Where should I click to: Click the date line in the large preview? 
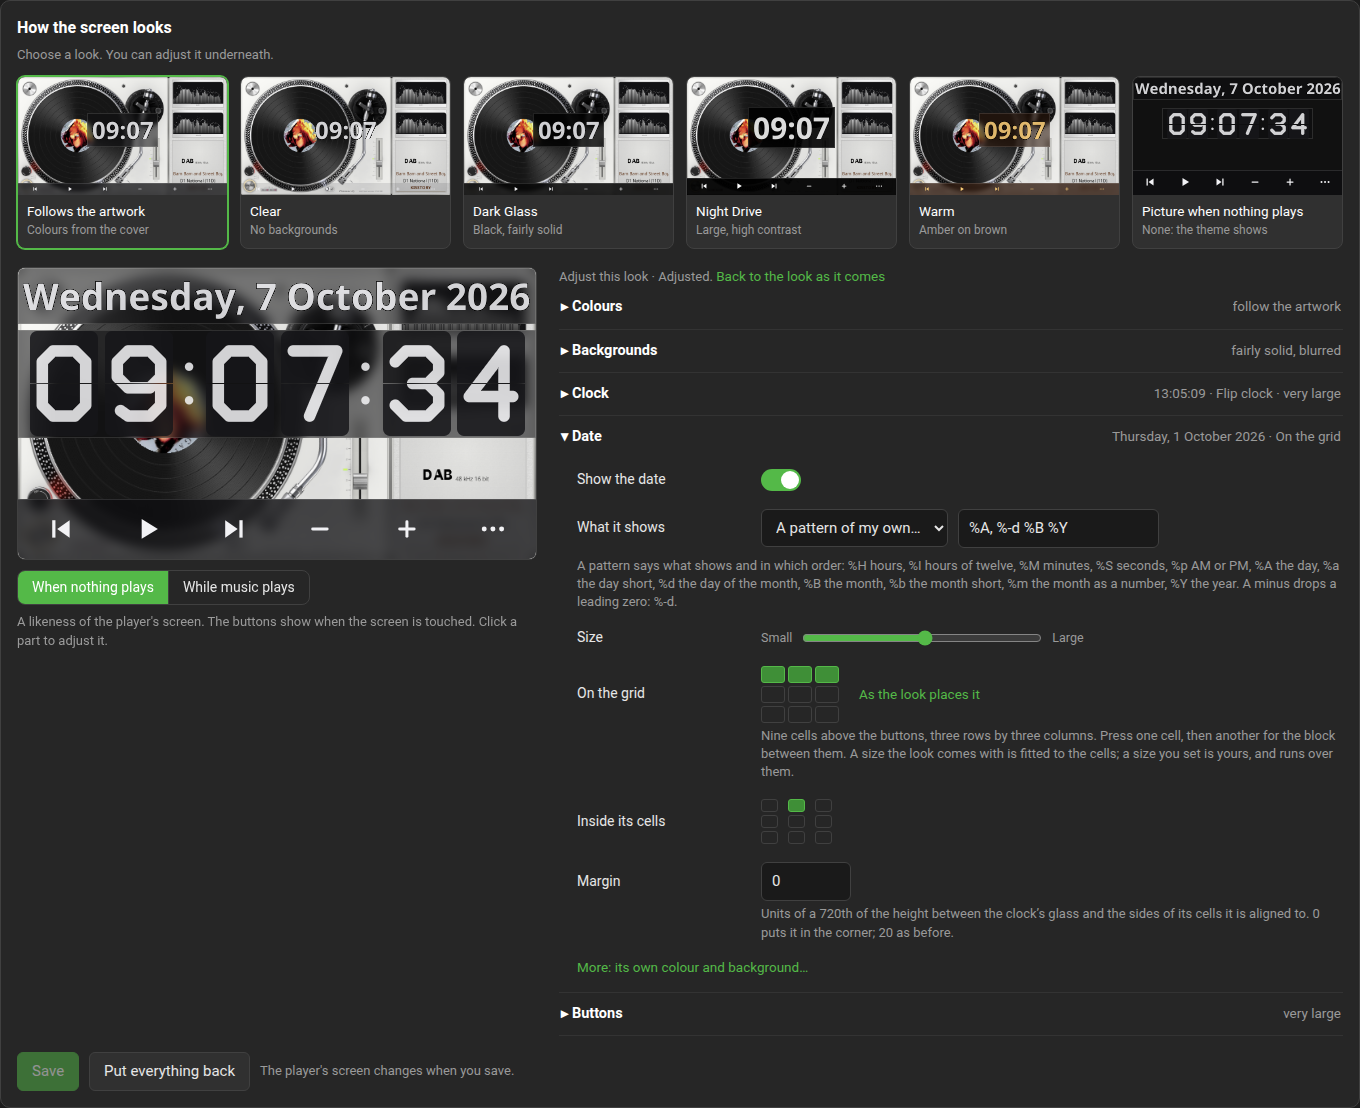pyautogui.click(x=277, y=297)
